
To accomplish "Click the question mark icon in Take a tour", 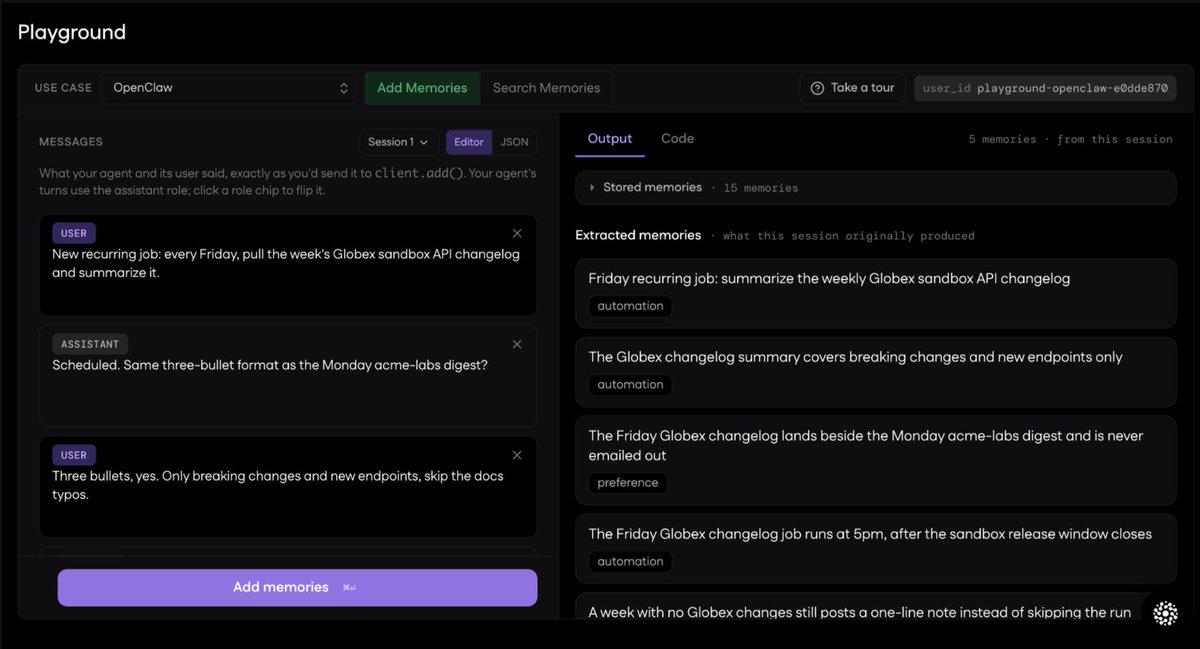I will (817, 88).
